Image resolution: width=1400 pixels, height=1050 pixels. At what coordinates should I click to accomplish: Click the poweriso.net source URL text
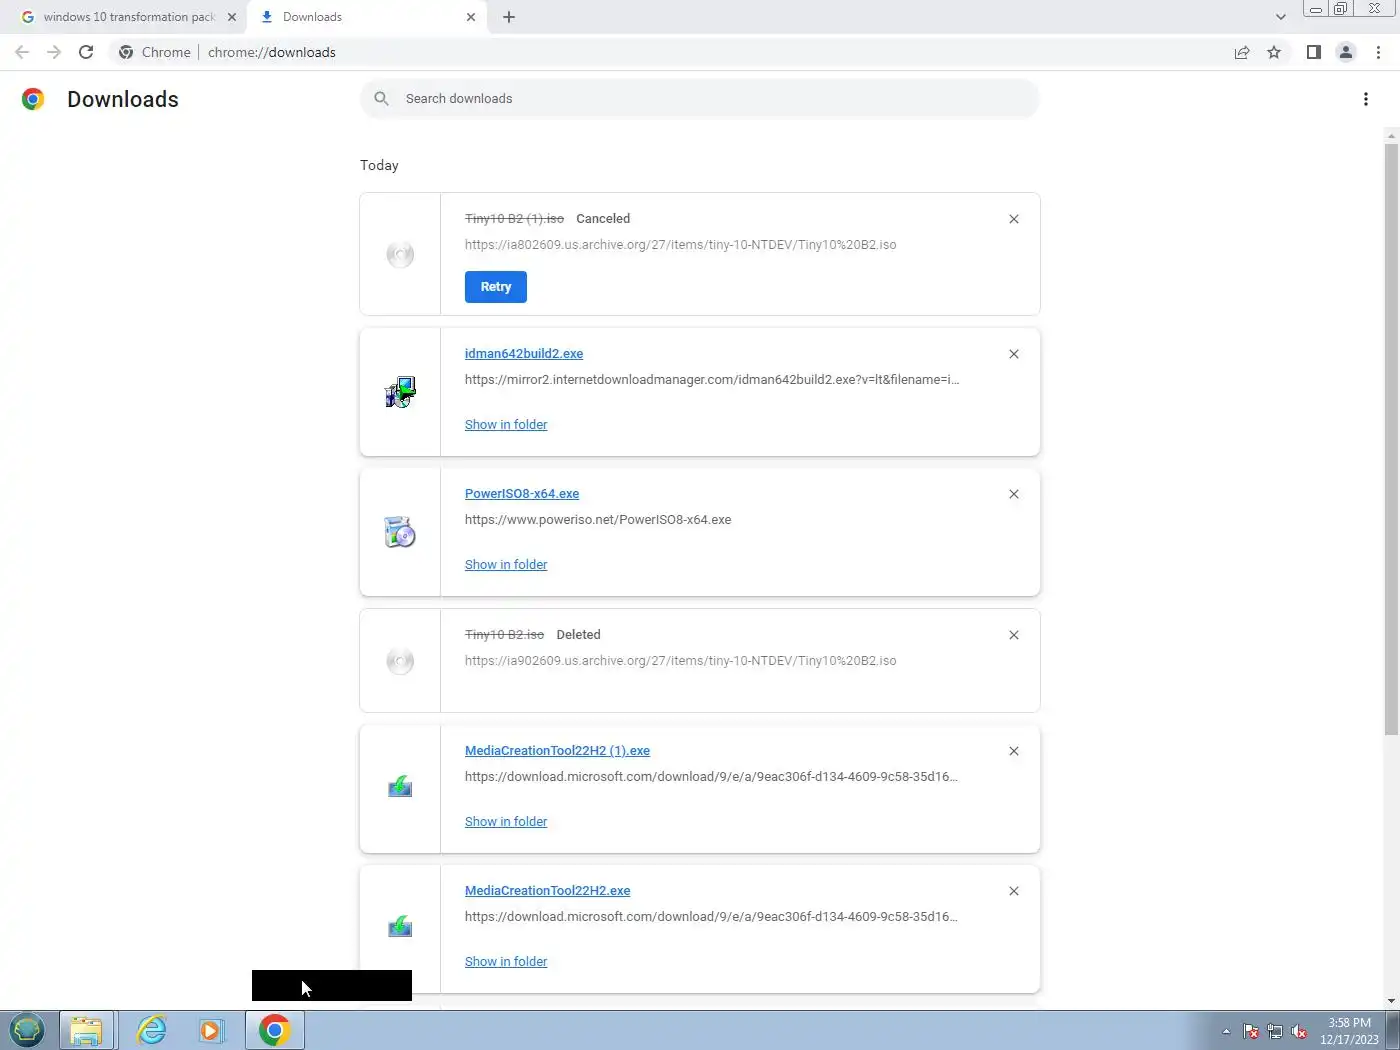(x=598, y=520)
